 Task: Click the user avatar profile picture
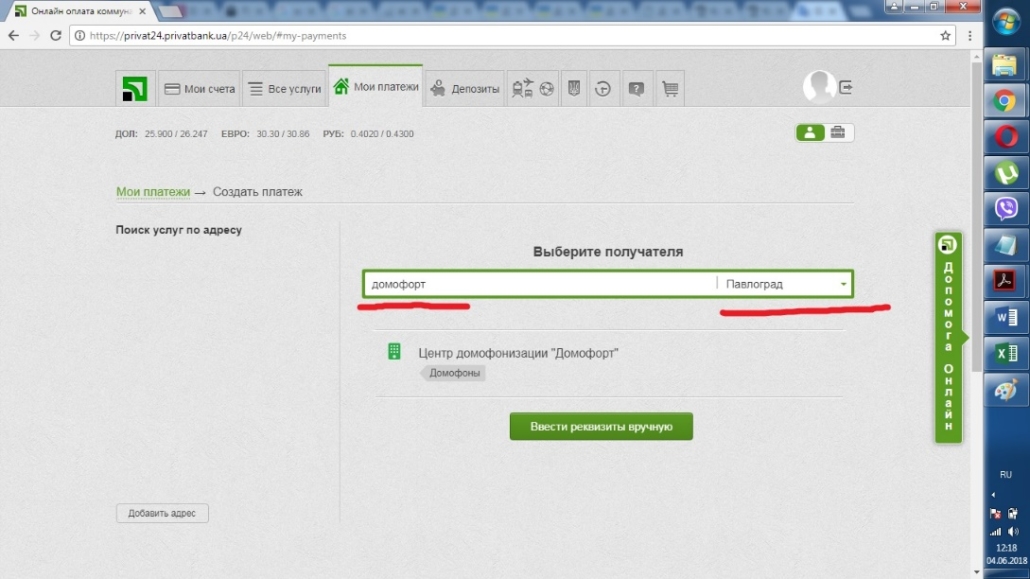(819, 87)
